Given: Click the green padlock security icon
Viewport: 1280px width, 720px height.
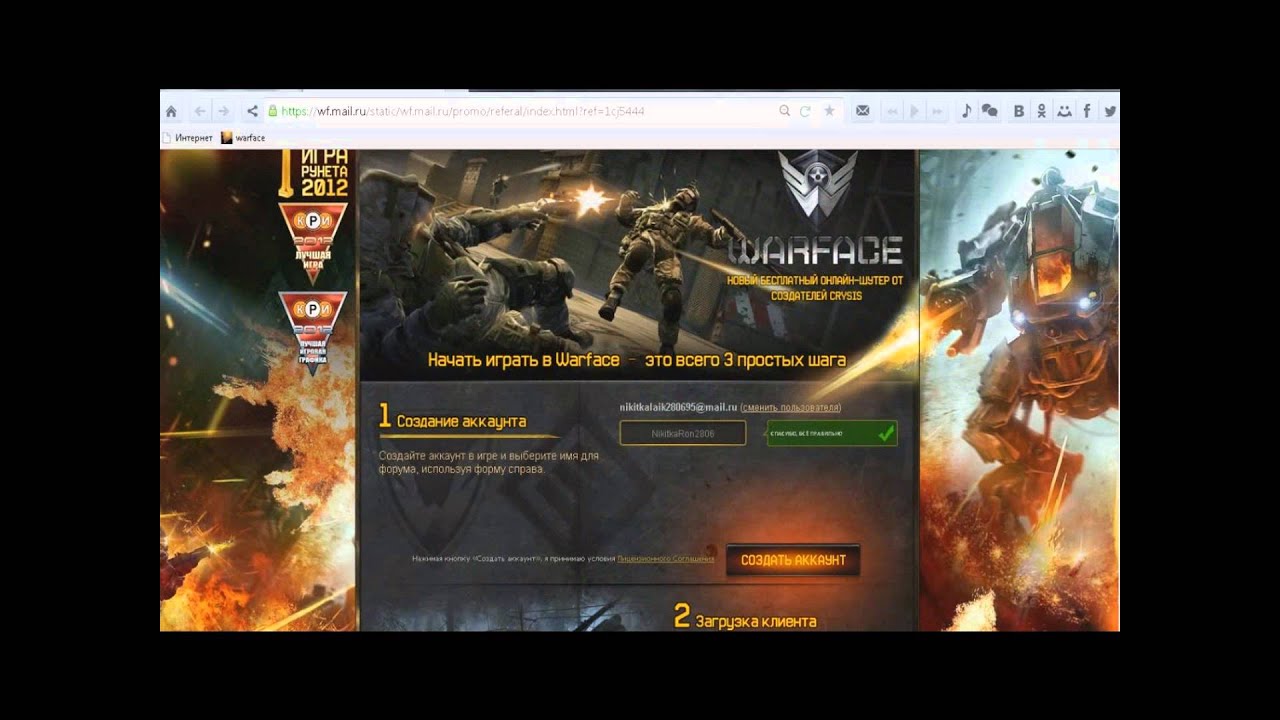Looking at the screenshot, I should coord(272,111).
